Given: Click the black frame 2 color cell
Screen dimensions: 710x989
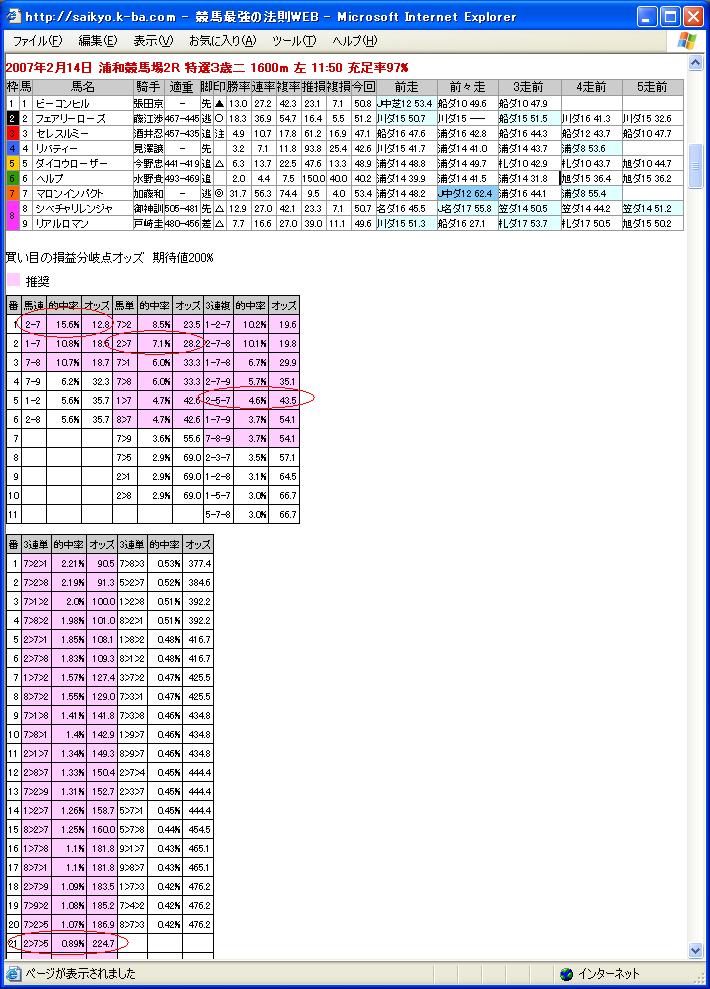Looking at the screenshot, I should (12, 119).
